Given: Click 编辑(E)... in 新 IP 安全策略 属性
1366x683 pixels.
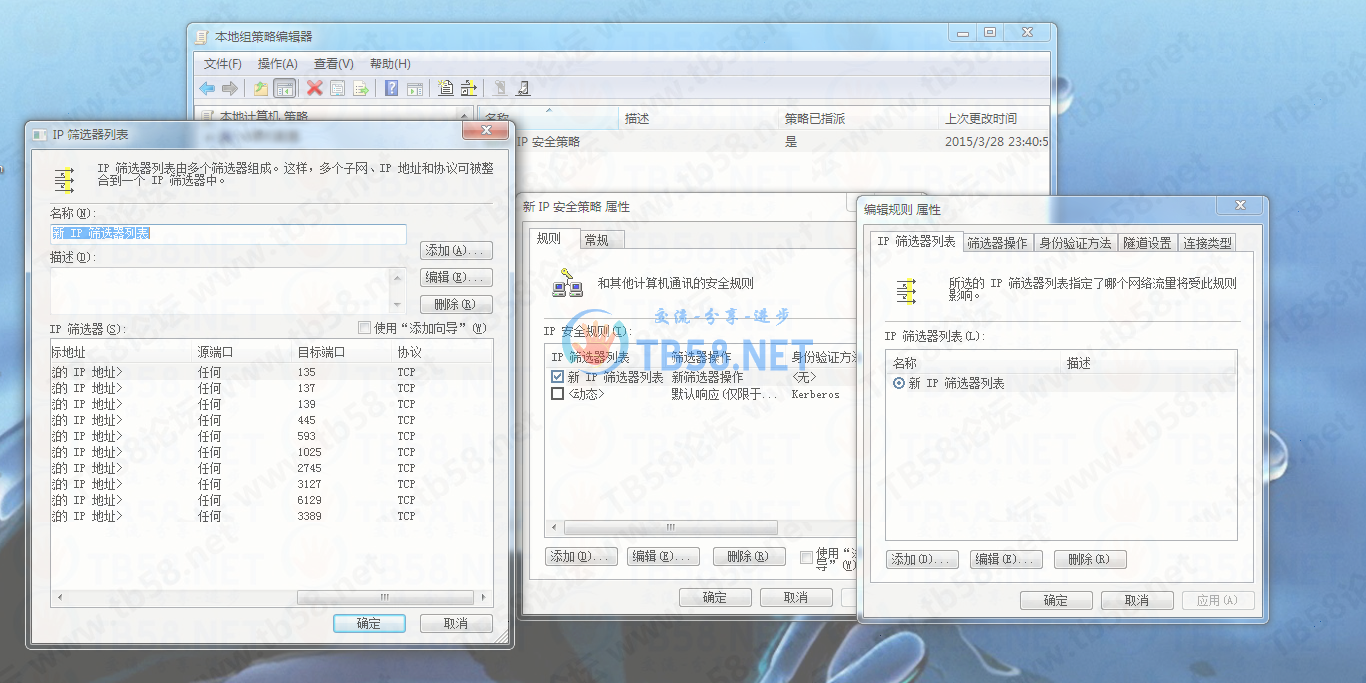Looking at the screenshot, I should coord(664,557).
